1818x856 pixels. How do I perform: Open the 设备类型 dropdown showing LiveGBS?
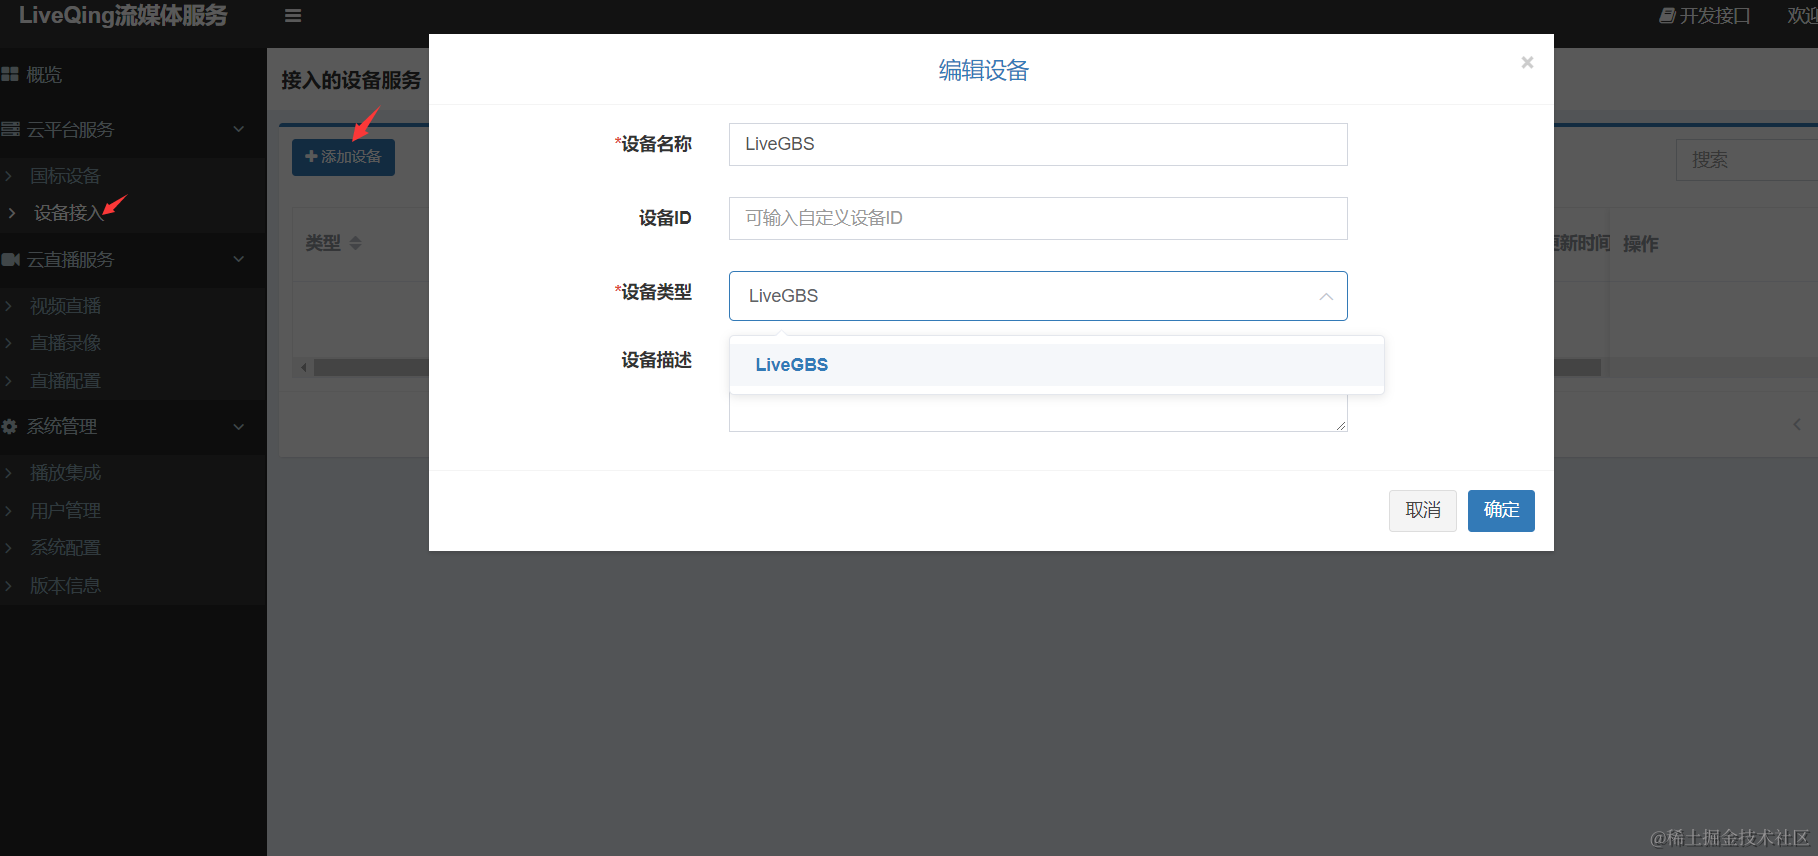pos(1038,296)
